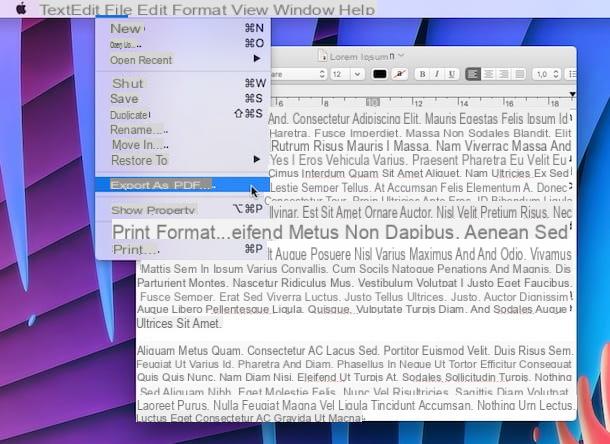
Task: Open the Format menu
Action: pyautogui.click(x=198, y=10)
